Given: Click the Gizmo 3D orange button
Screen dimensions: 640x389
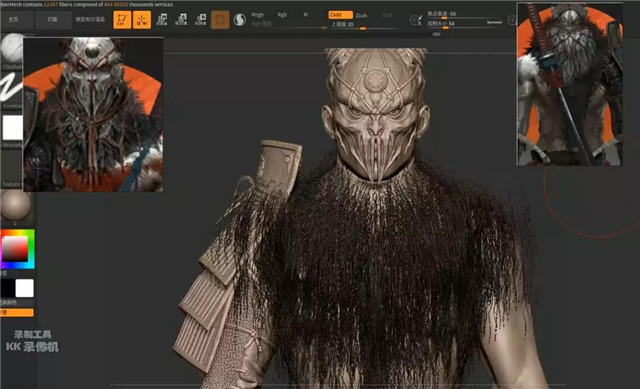Looking at the screenshot, I should (220, 20).
